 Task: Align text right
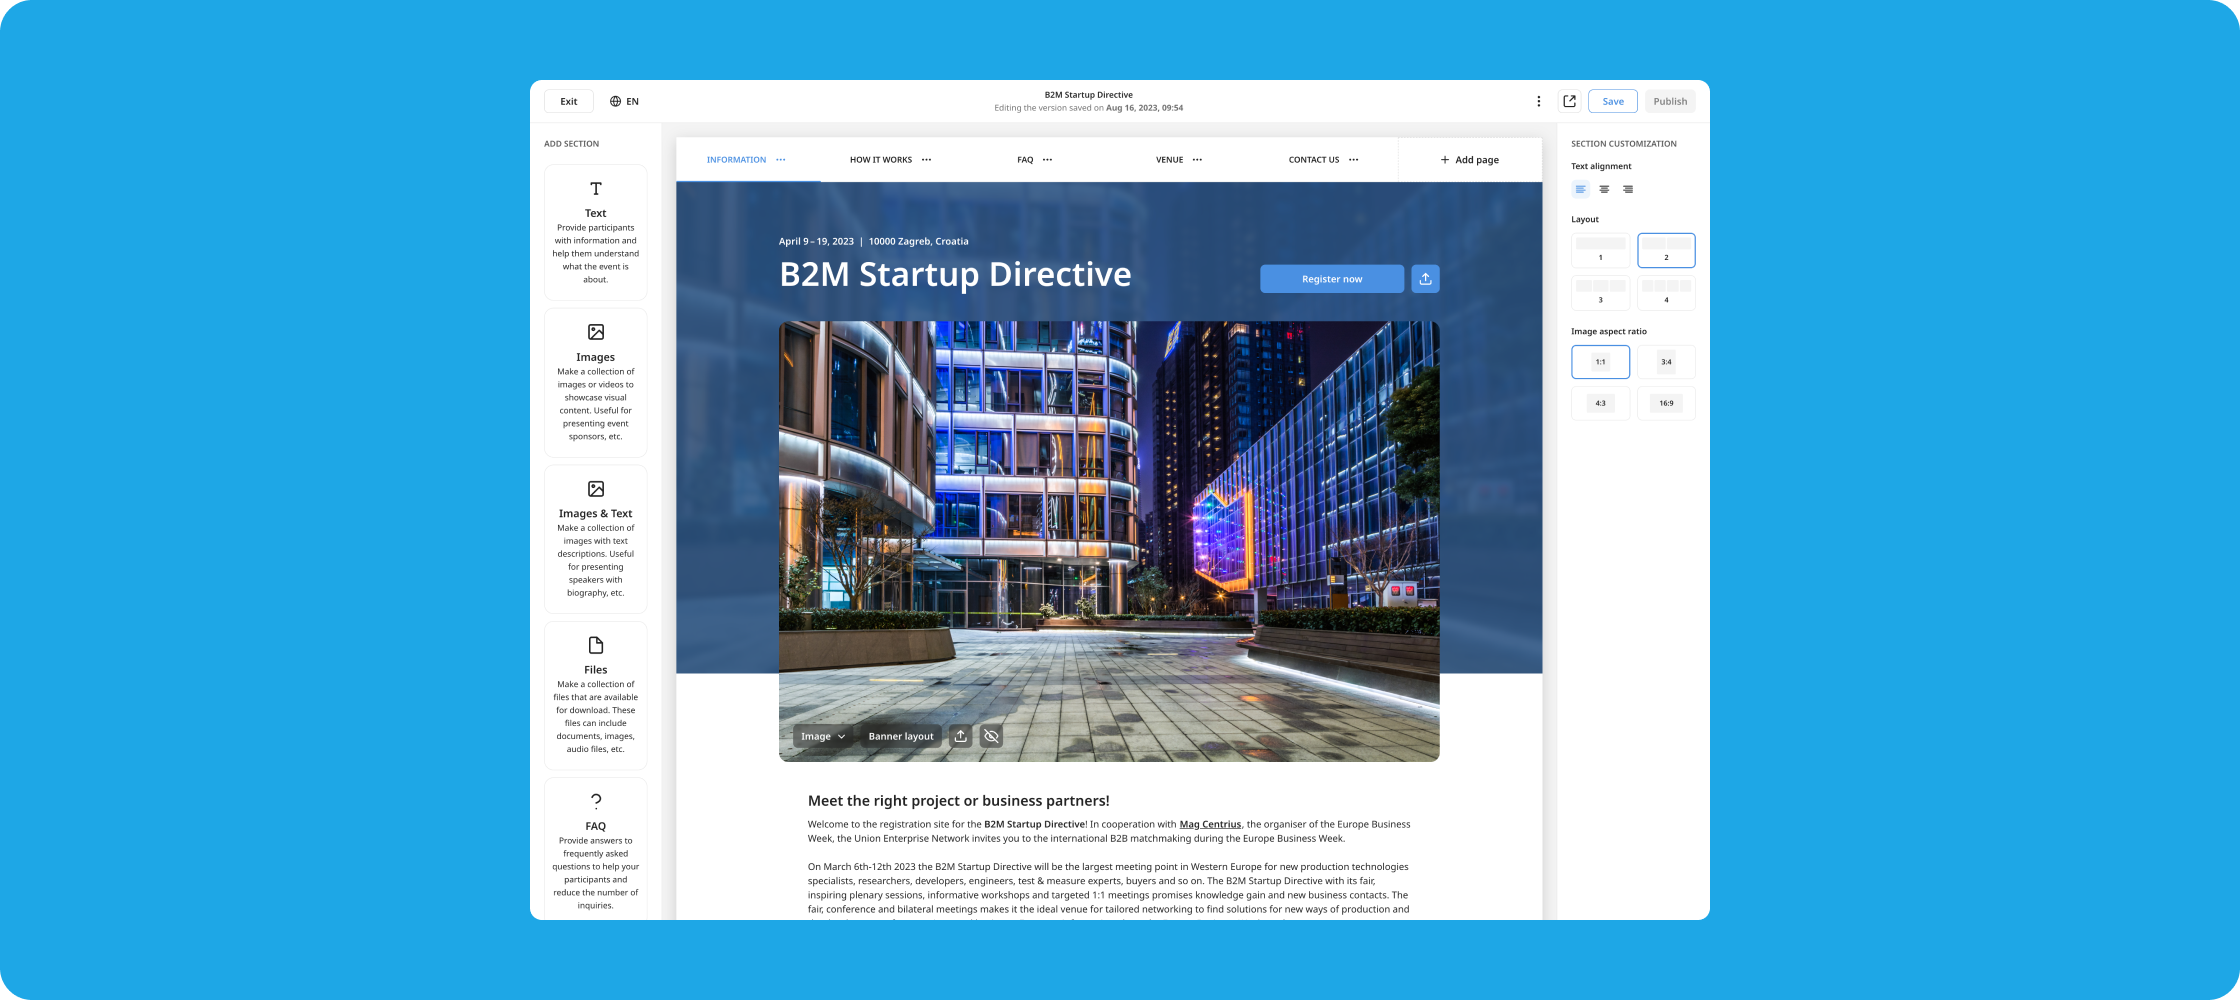pos(1628,189)
